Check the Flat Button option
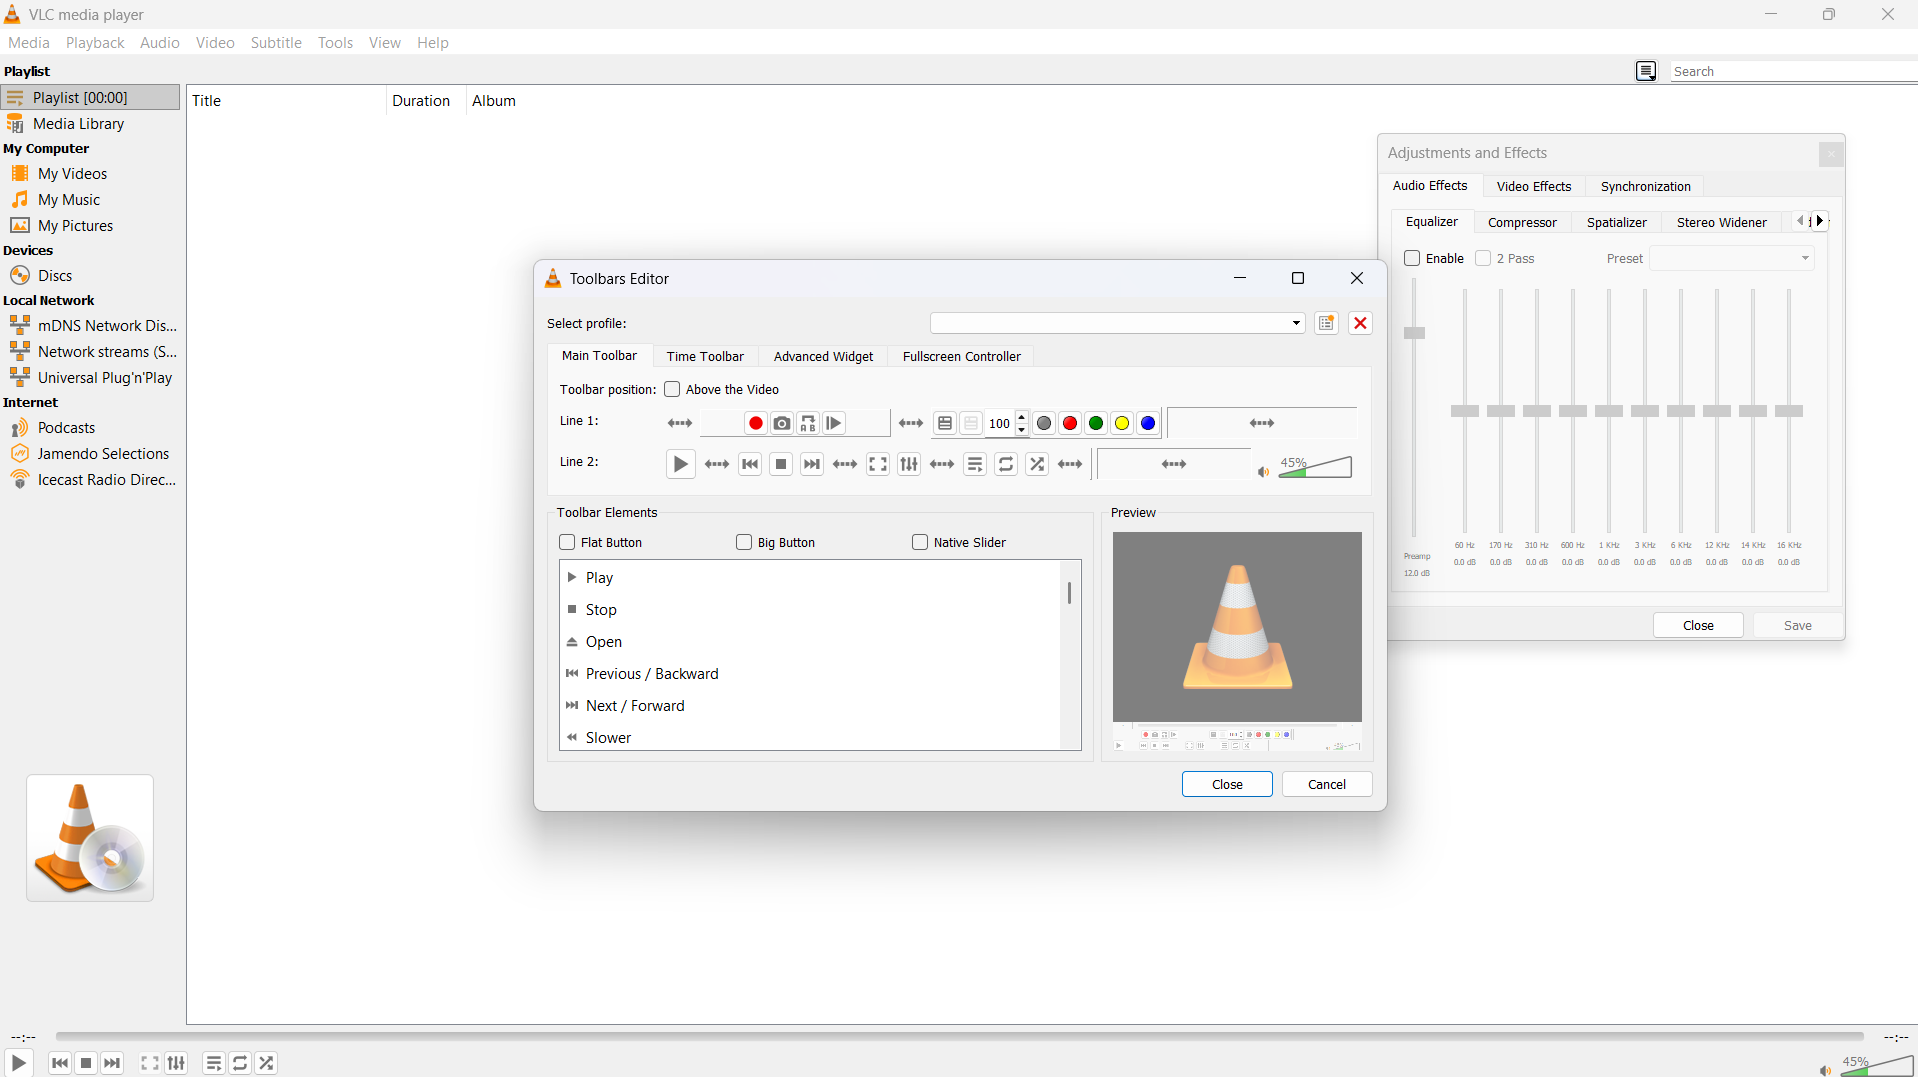 tap(567, 543)
